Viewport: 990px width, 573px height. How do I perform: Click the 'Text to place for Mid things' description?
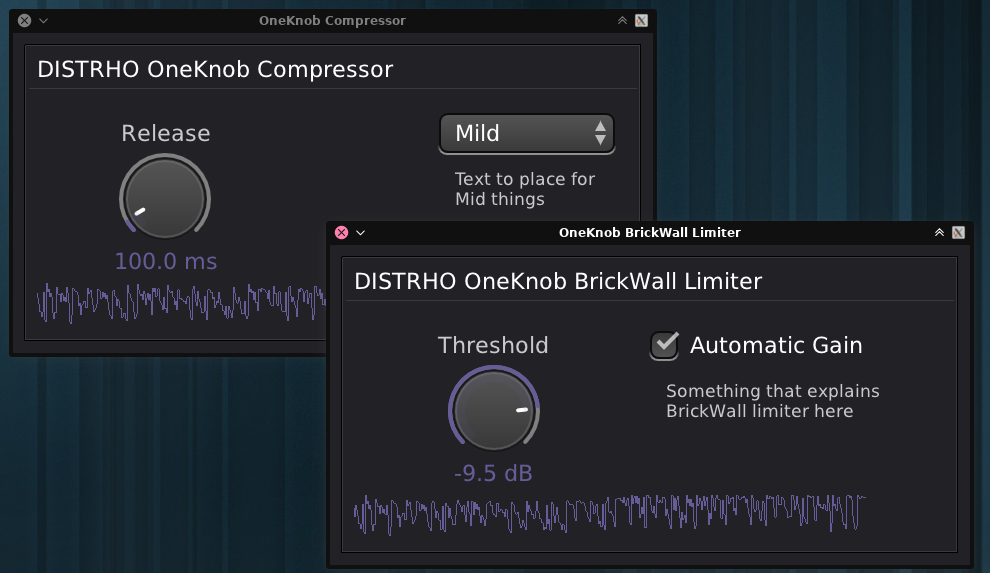[525, 189]
